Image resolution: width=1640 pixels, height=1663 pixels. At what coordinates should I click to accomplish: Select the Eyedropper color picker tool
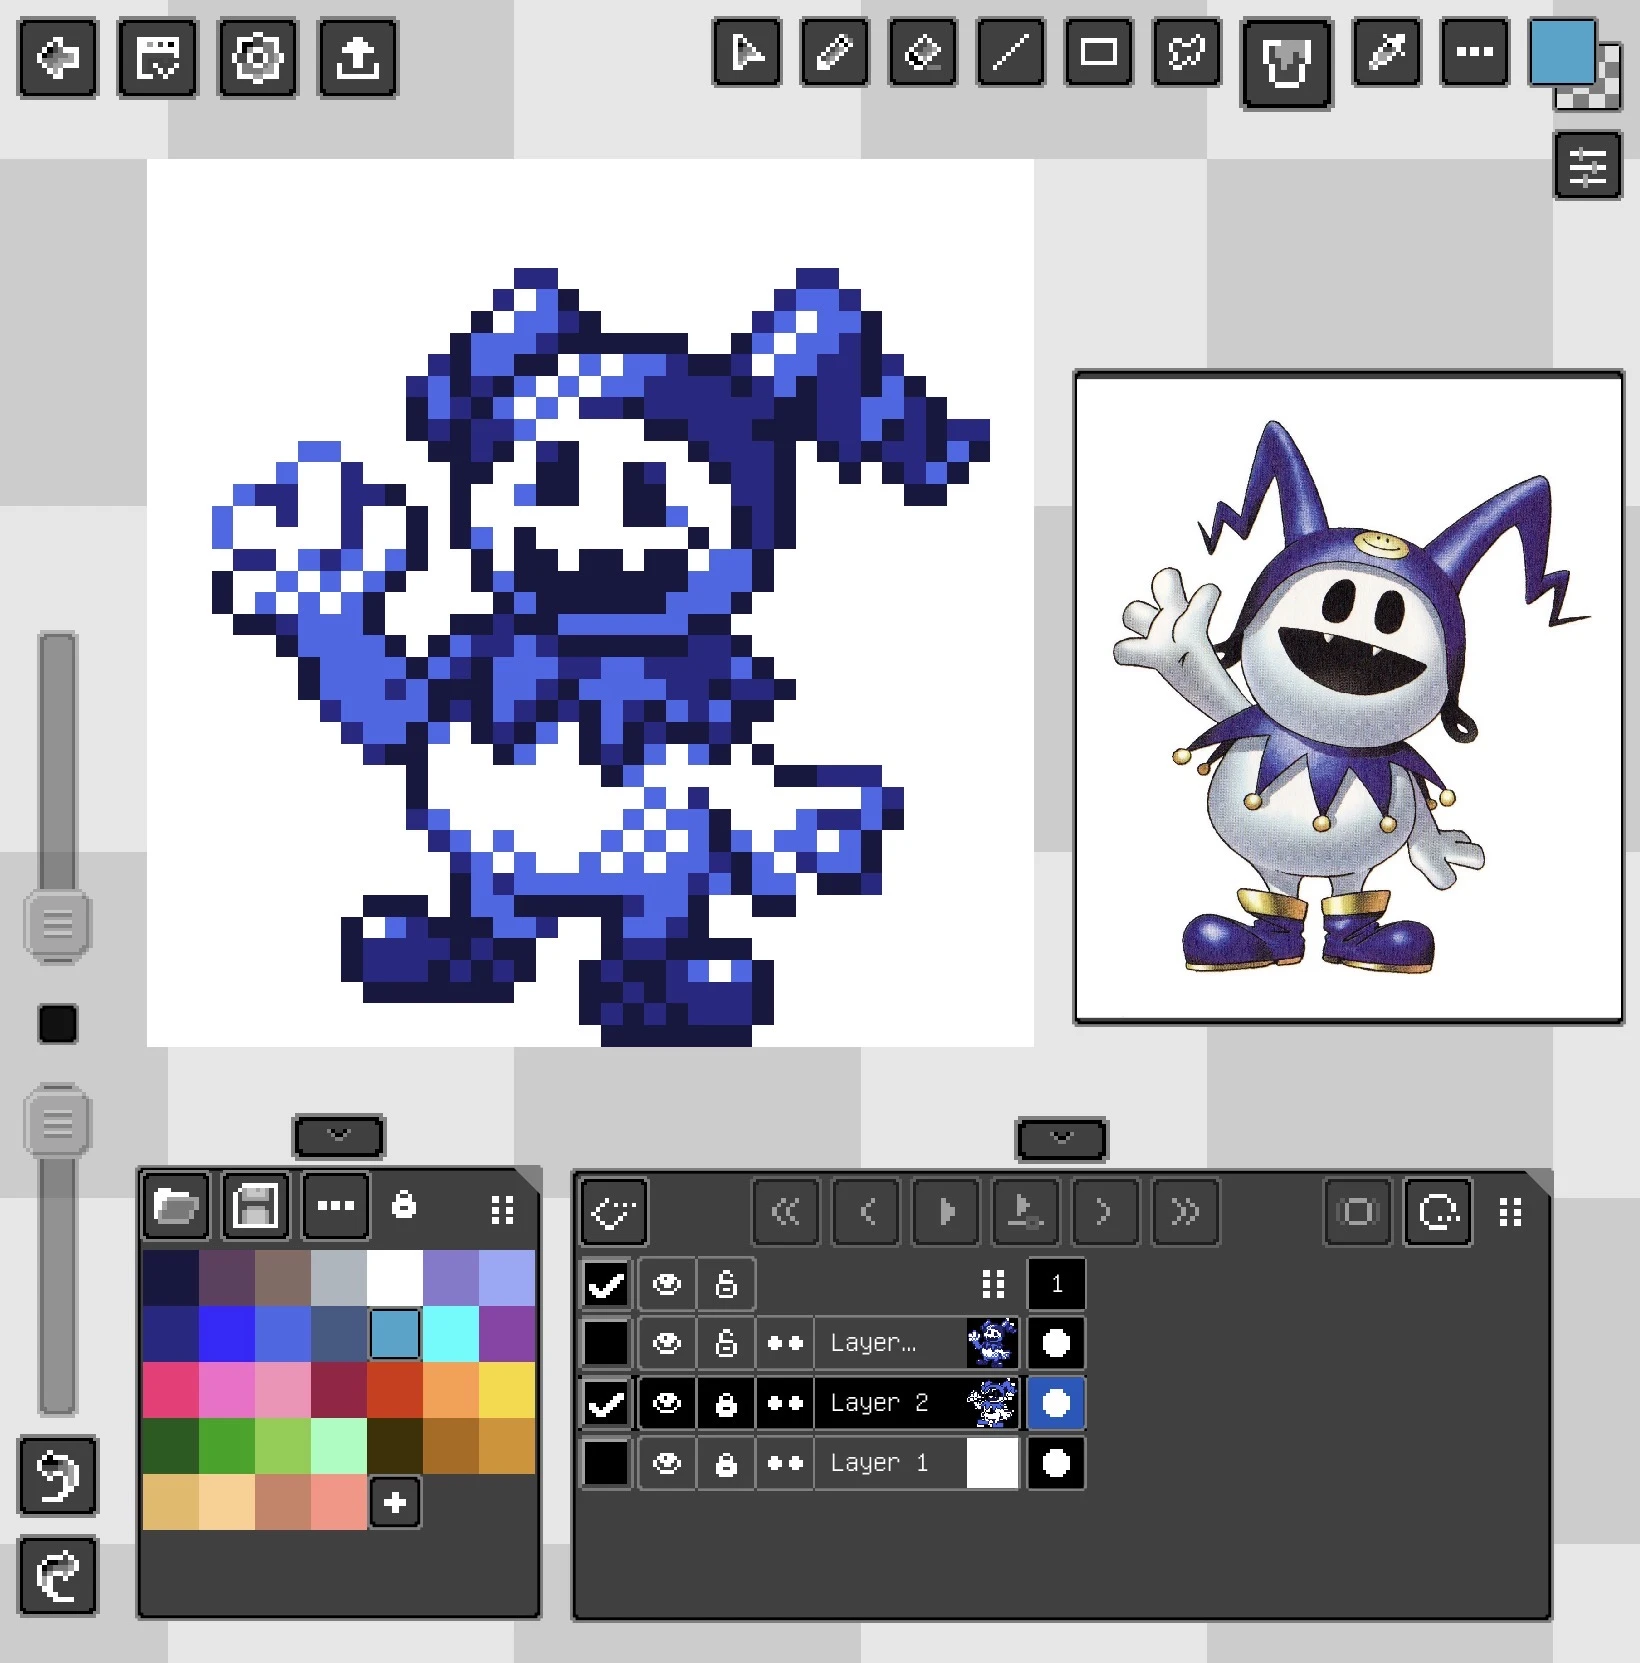(1386, 53)
